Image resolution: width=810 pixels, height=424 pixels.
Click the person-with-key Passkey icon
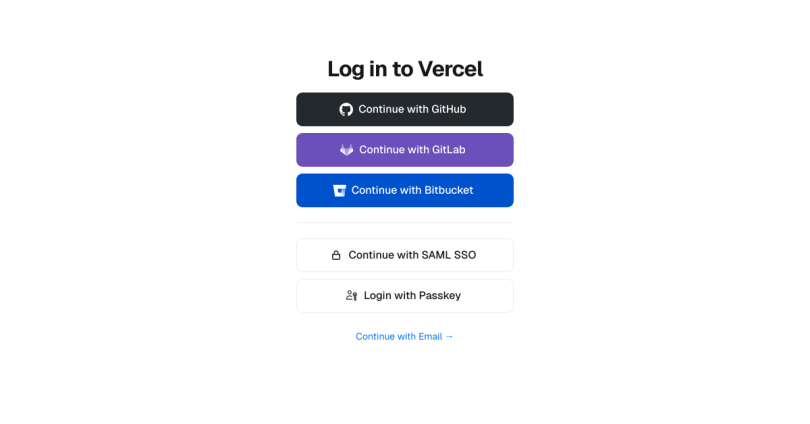(x=352, y=295)
